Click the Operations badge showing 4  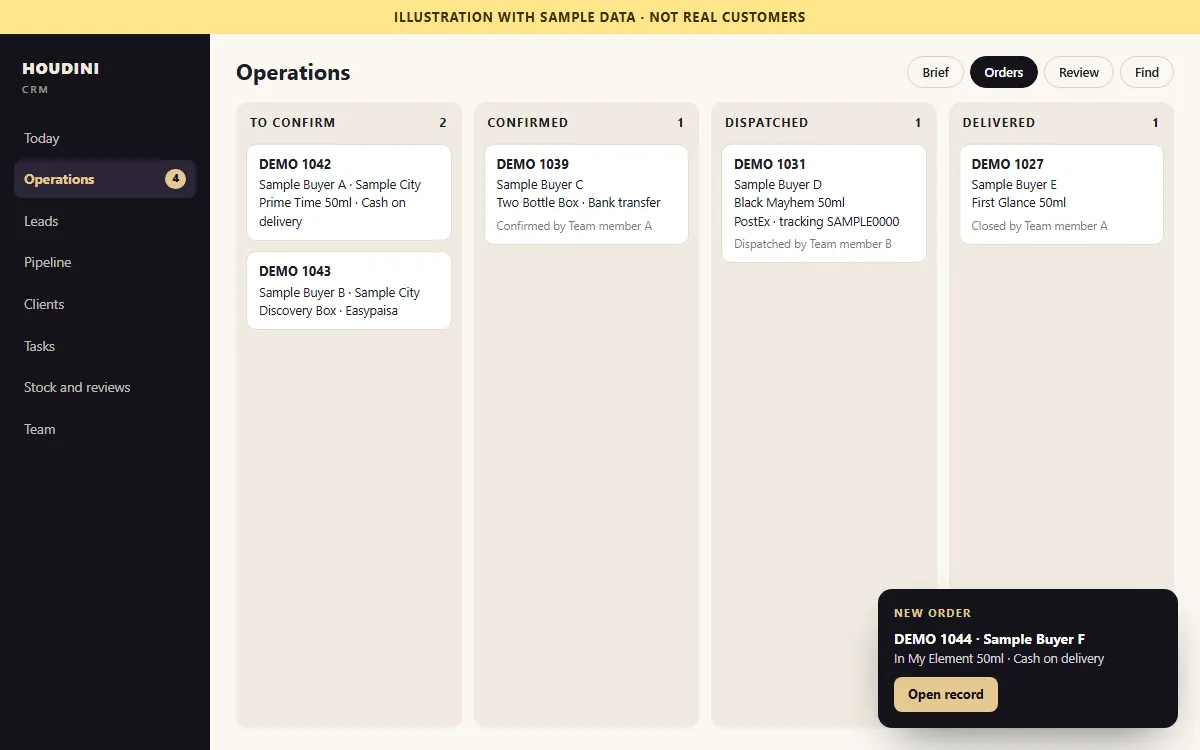175,179
